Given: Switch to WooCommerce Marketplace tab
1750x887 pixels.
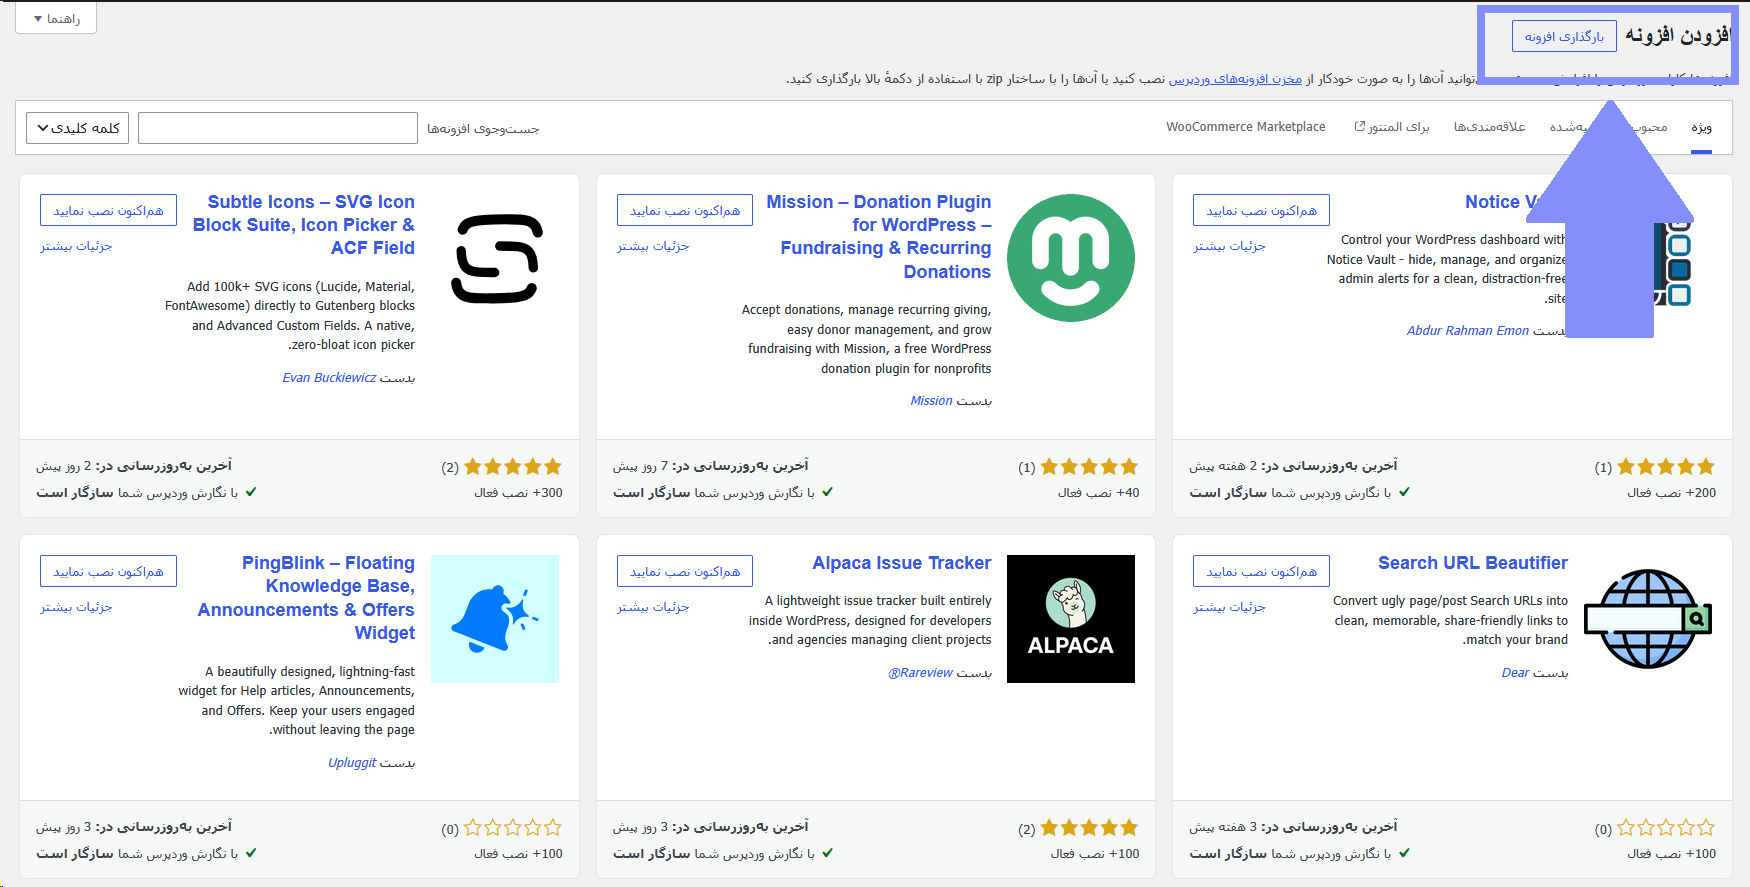Looking at the screenshot, I should [1245, 127].
